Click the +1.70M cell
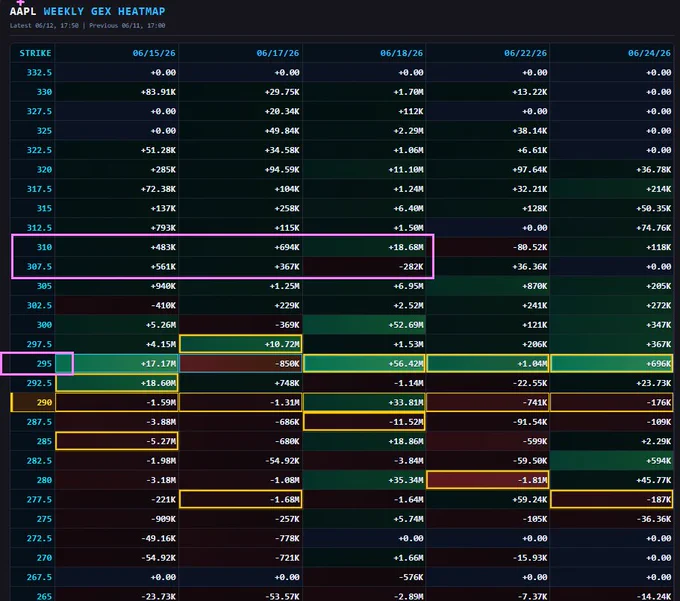The height and width of the screenshot is (601, 680). tap(364, 92)
